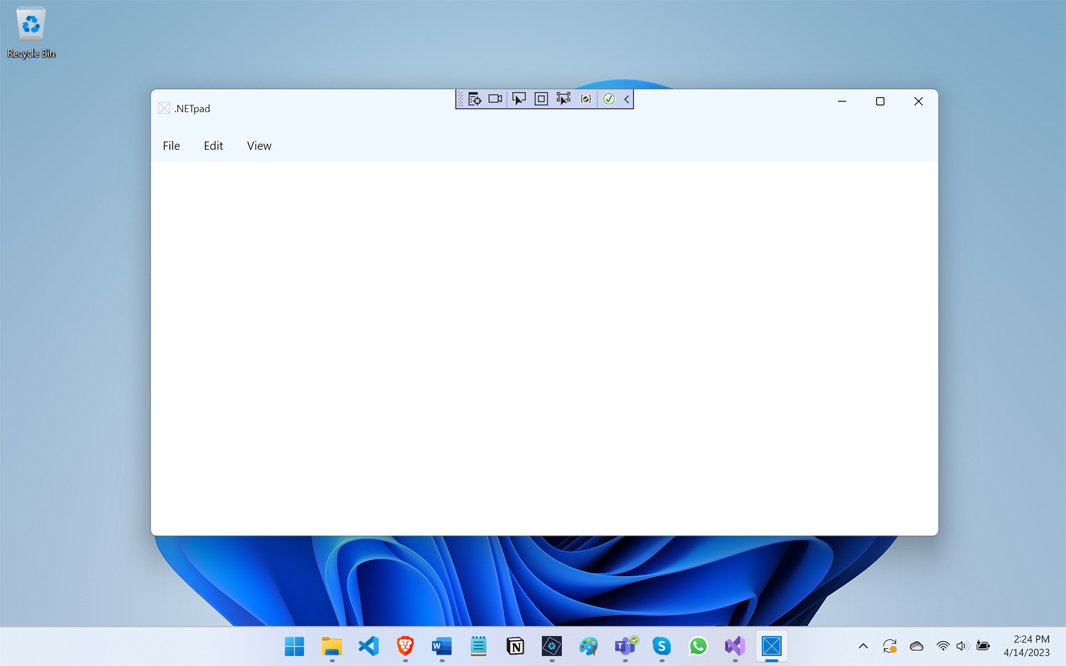This screenshot has width=1066, height=666.
Task: Toggle Track Focused Element in debug toolbar
Action: pyautogui.click(x=563, y=99)
